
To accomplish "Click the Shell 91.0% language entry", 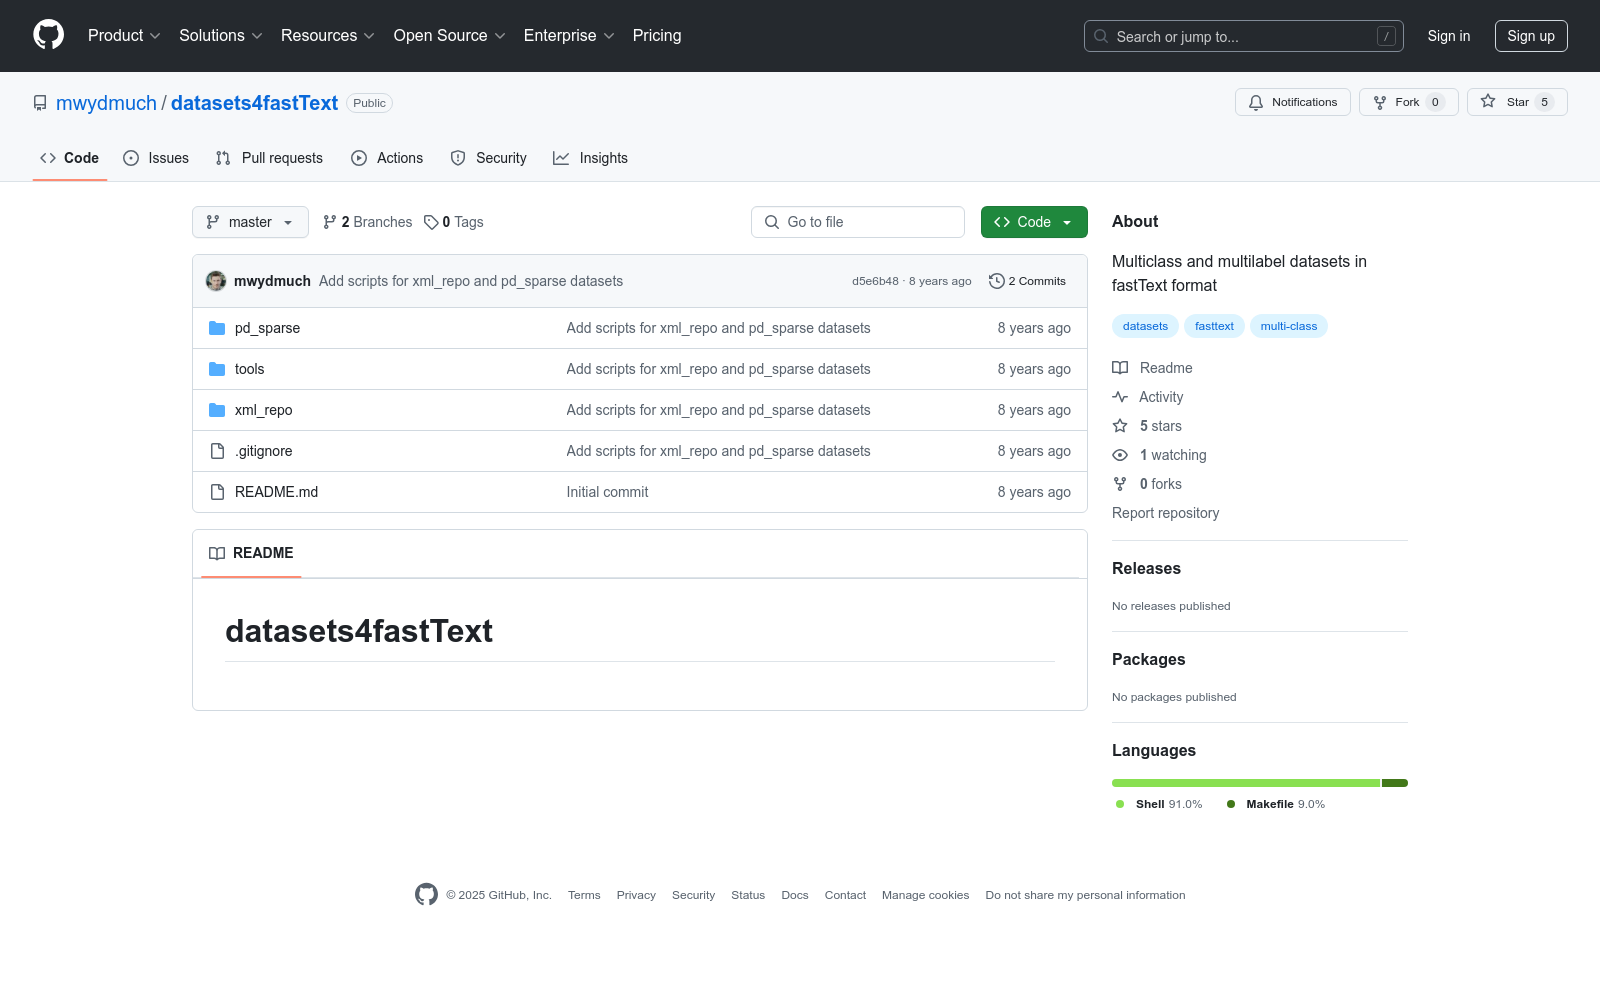I will click(x=1159, y=804).
